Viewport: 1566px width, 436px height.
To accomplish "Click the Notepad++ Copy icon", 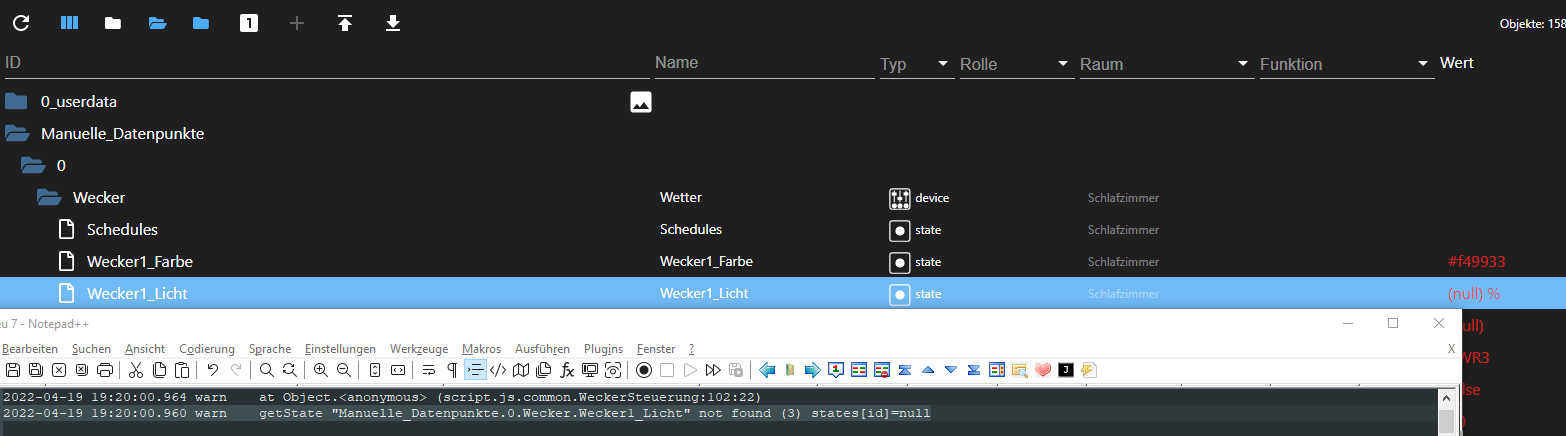I will (x=159, y=370).
